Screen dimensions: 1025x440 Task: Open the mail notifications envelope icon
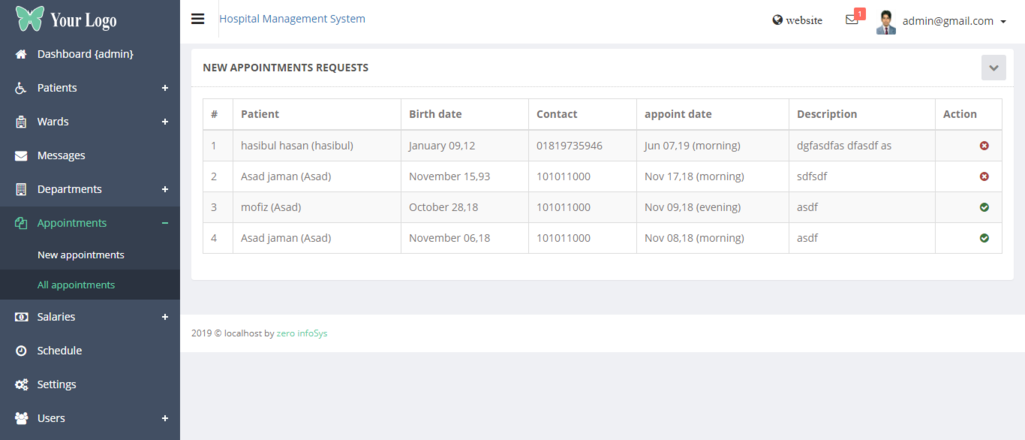click(x=852, y=20)
